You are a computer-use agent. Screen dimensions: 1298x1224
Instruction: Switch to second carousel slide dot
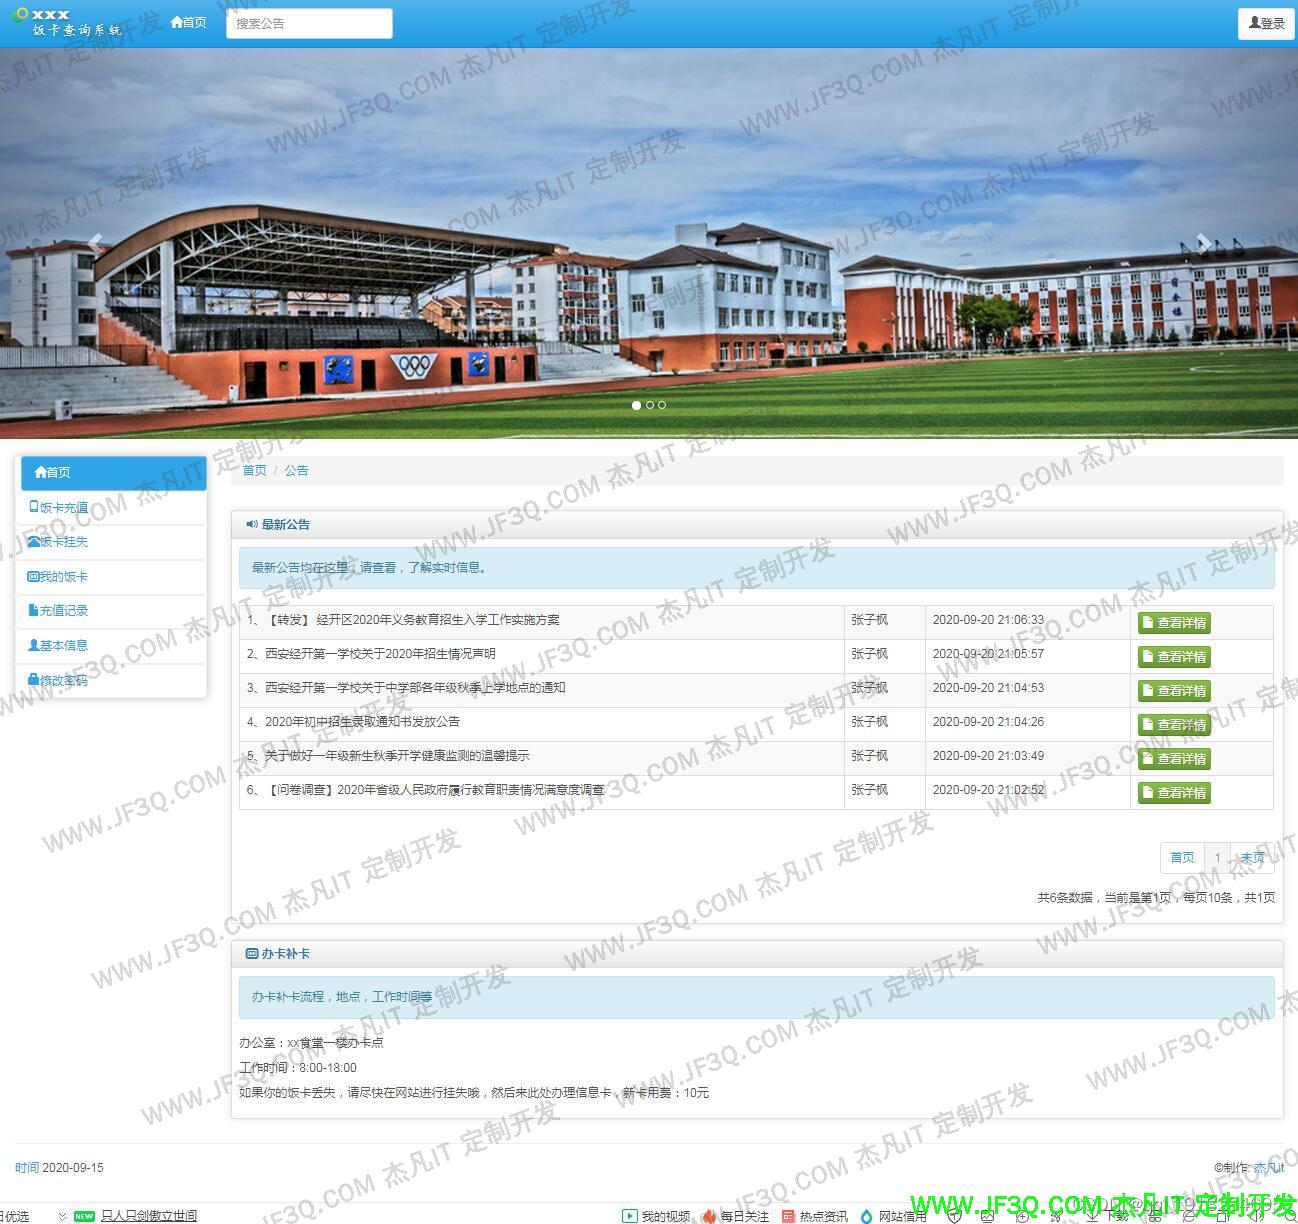point(649,405)
